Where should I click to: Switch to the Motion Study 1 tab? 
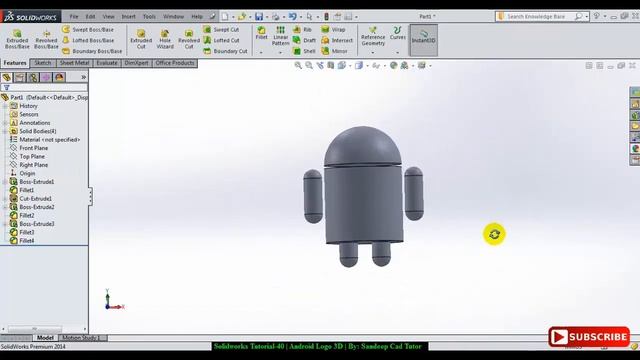pos(81,338)
